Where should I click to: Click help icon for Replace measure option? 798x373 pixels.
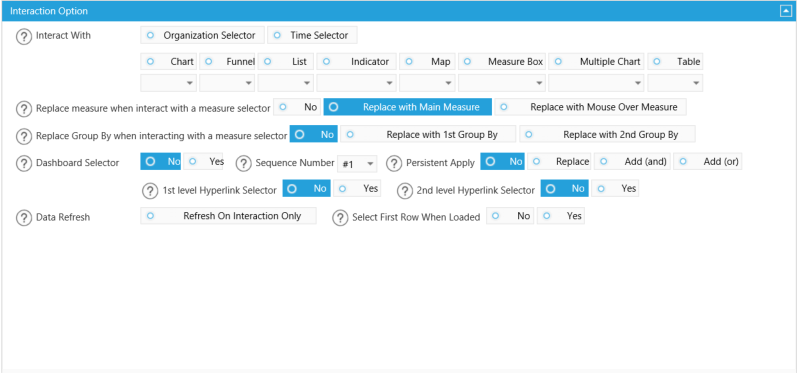(23, 108)
